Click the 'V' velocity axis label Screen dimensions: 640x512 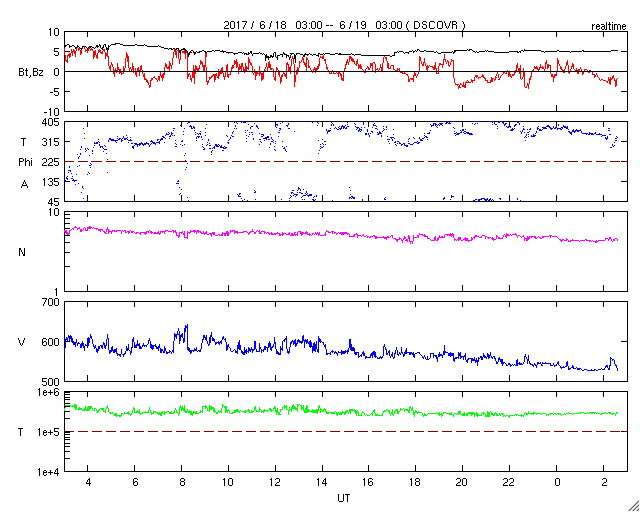22,342
